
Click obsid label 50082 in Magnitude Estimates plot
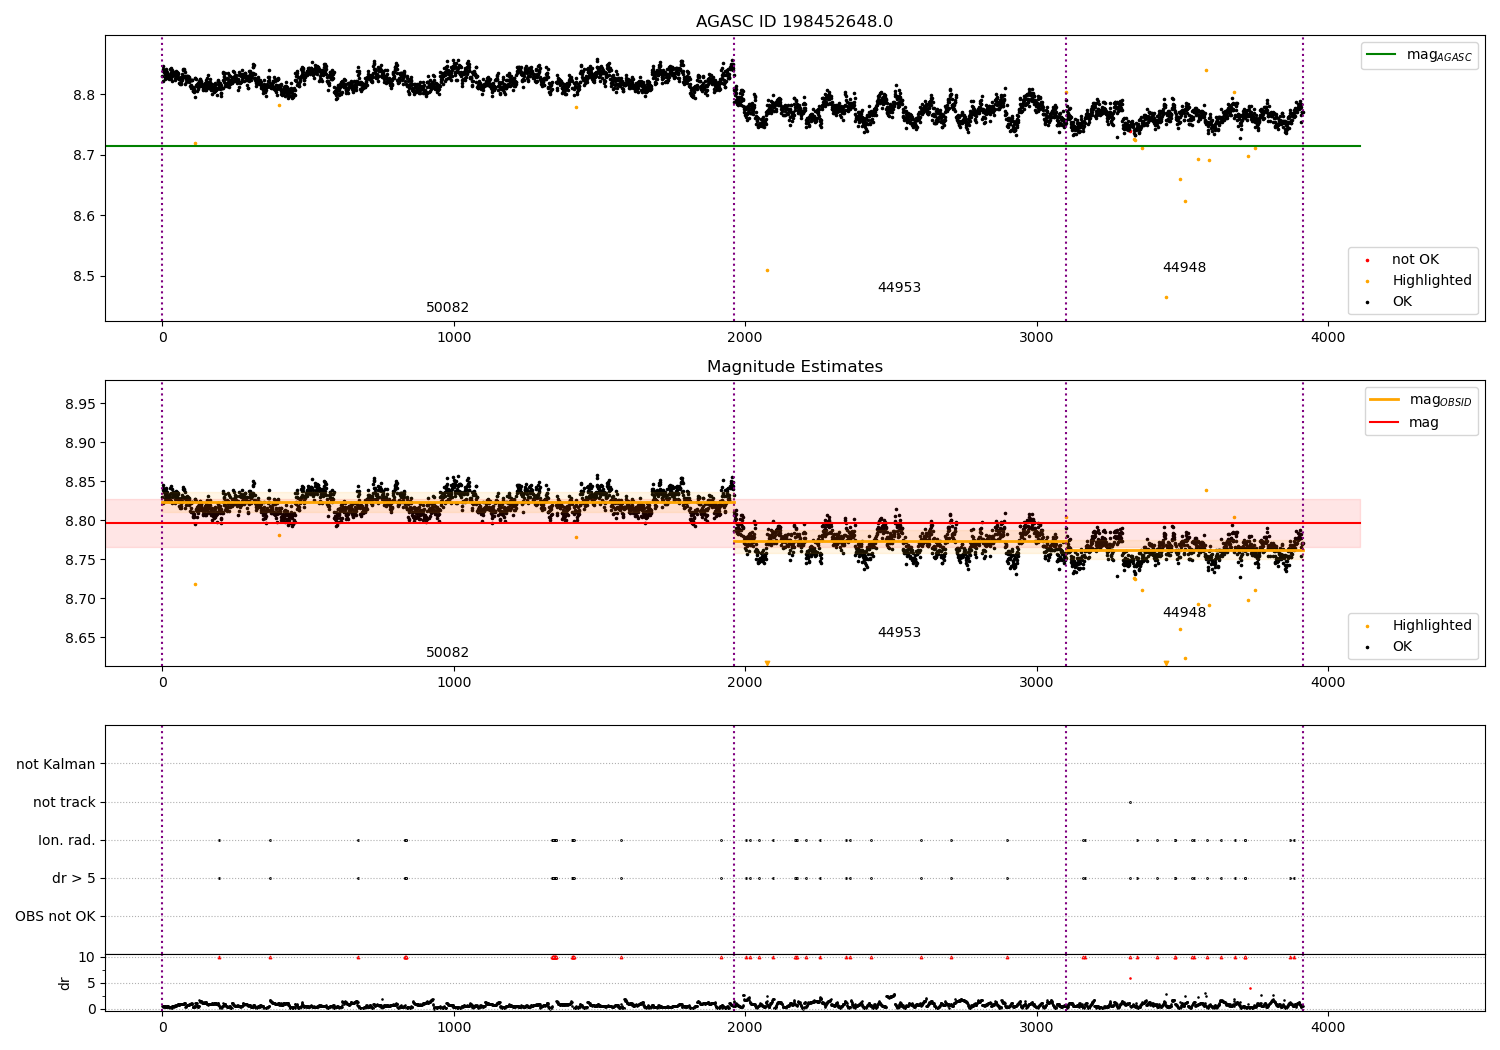447,653
